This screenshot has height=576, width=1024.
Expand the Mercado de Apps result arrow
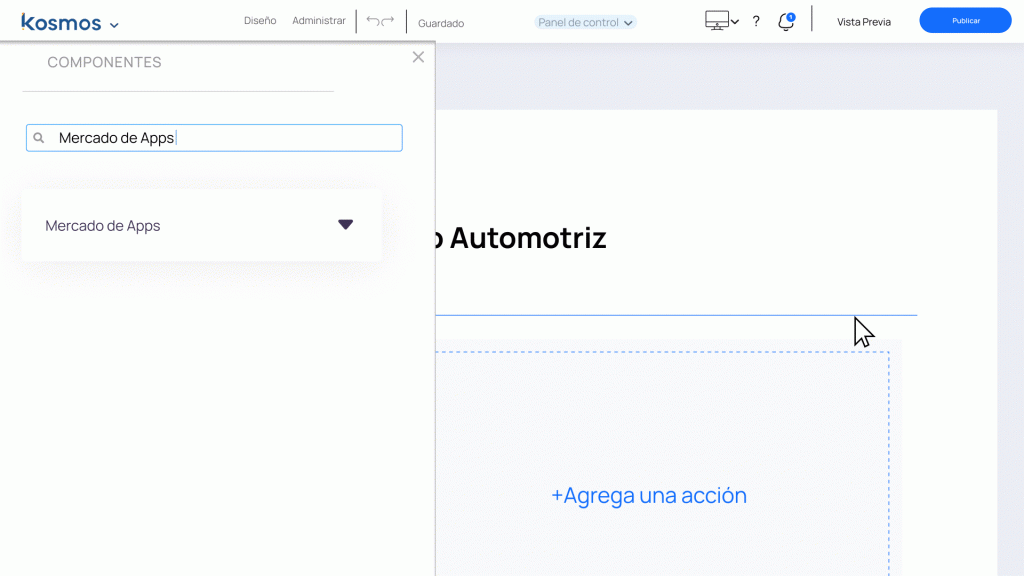coord(345,225)
